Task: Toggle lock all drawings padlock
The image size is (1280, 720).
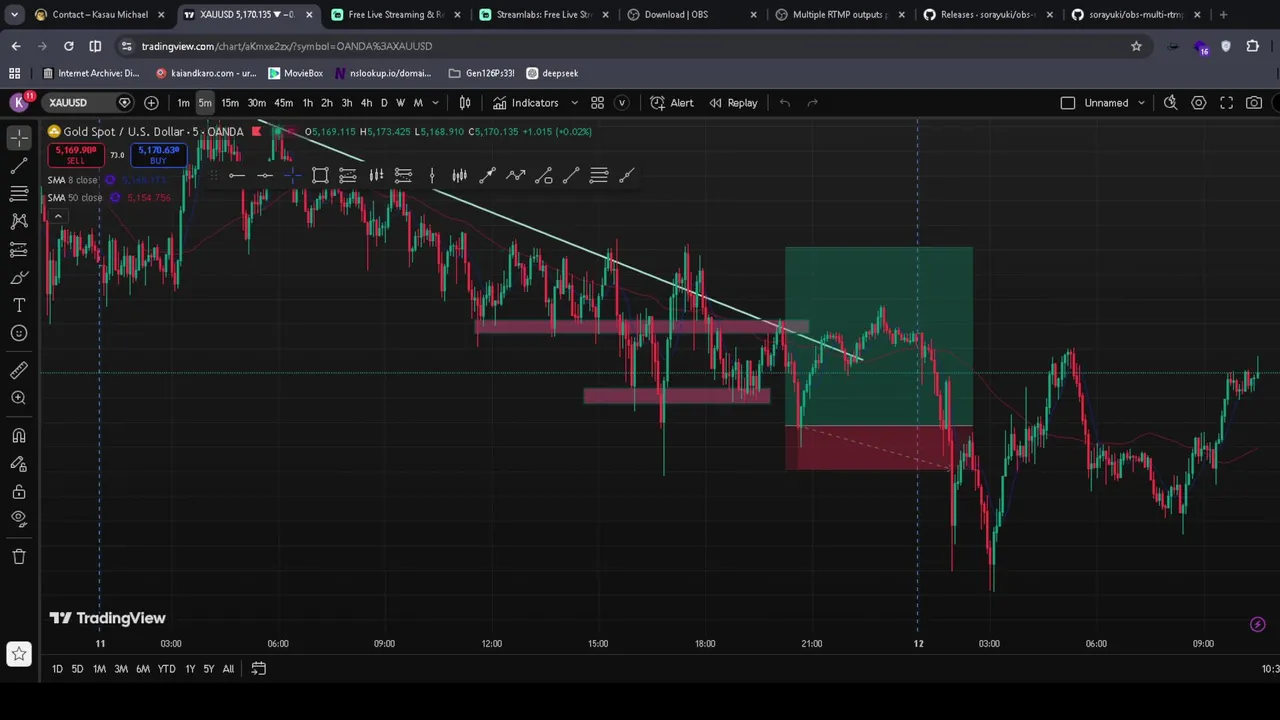Action: pyautogui.click(x=19, y=491)
